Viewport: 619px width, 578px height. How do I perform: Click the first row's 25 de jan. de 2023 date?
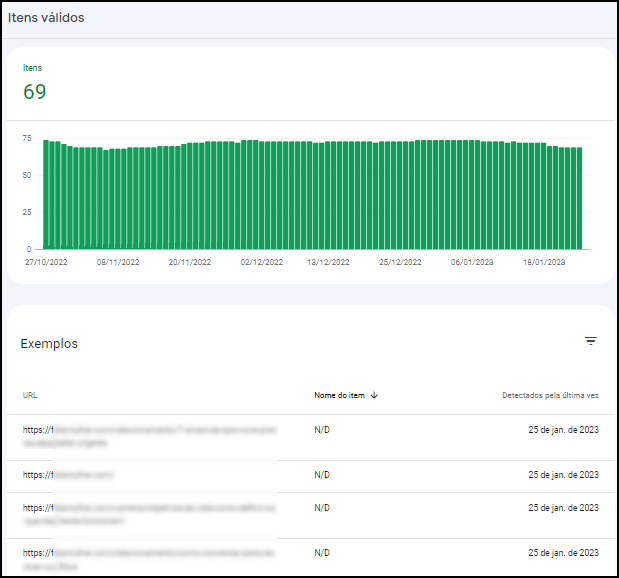click(x=563, y=430)
